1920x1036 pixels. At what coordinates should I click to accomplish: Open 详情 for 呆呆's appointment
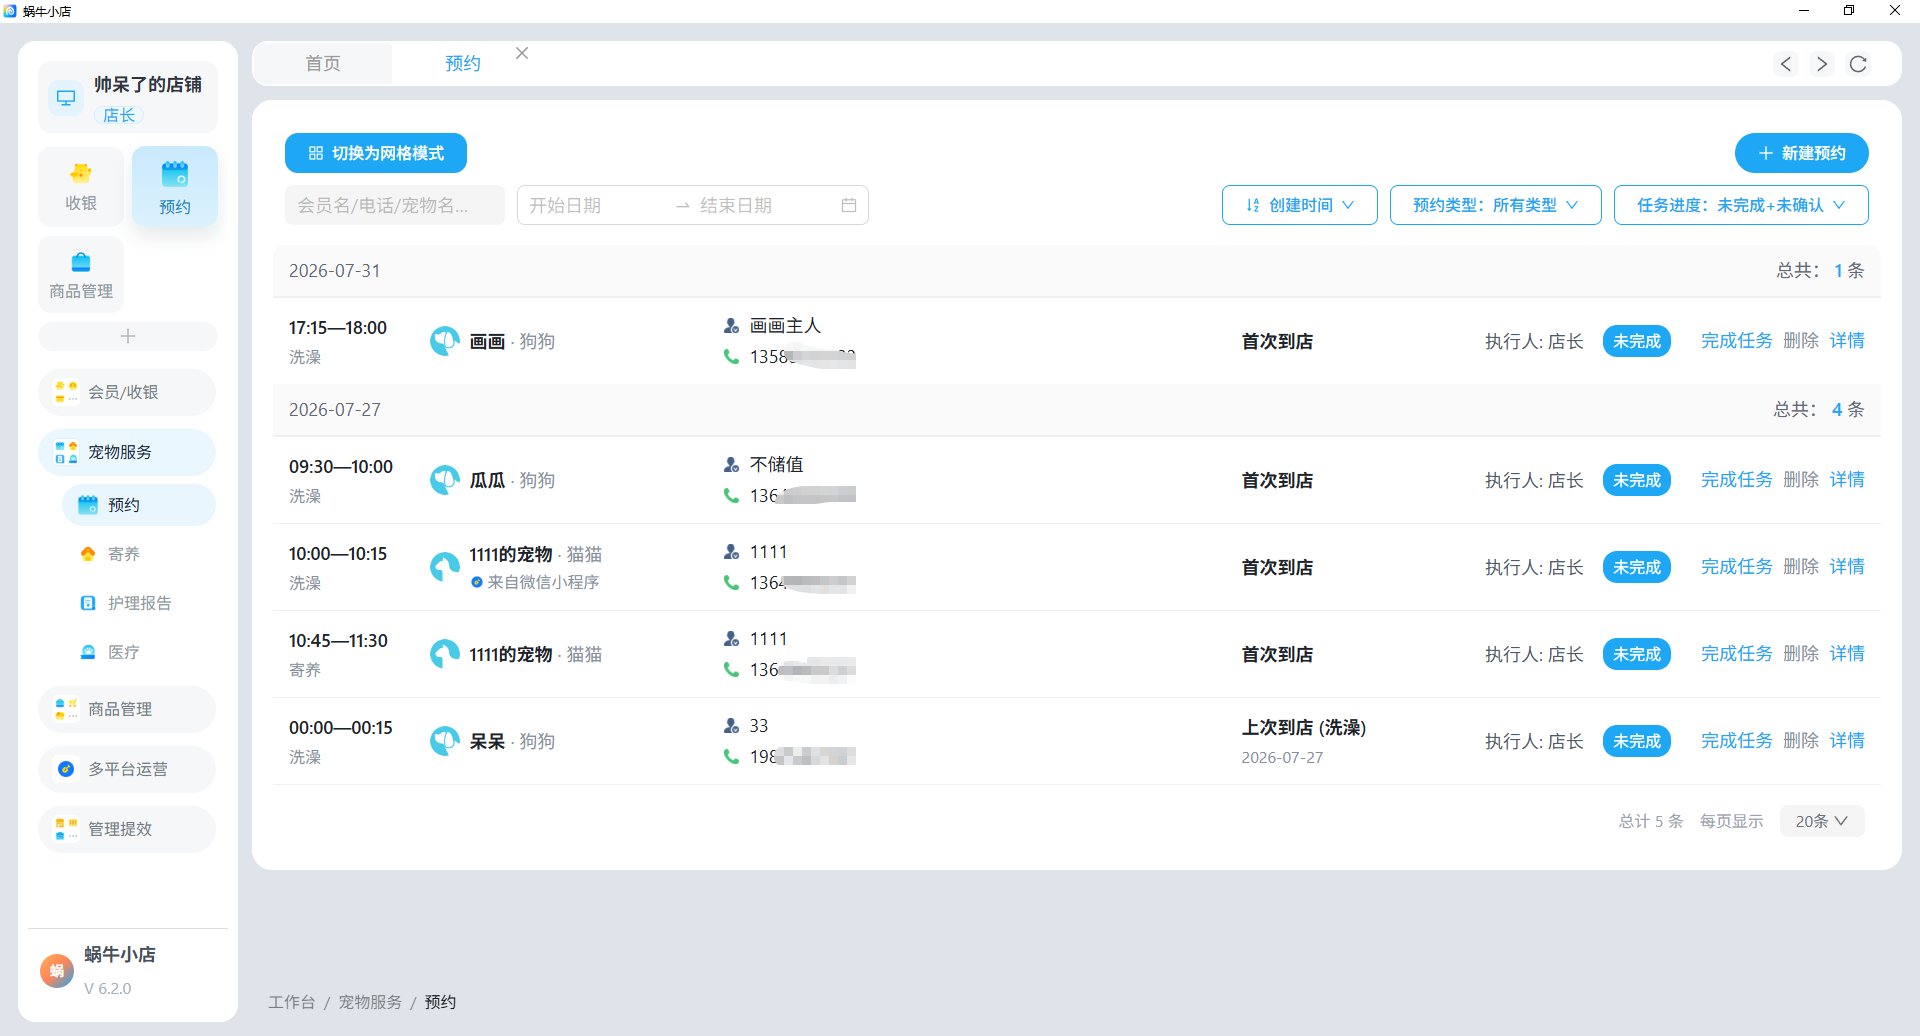pyautogui.click(x=1847, y=741)
